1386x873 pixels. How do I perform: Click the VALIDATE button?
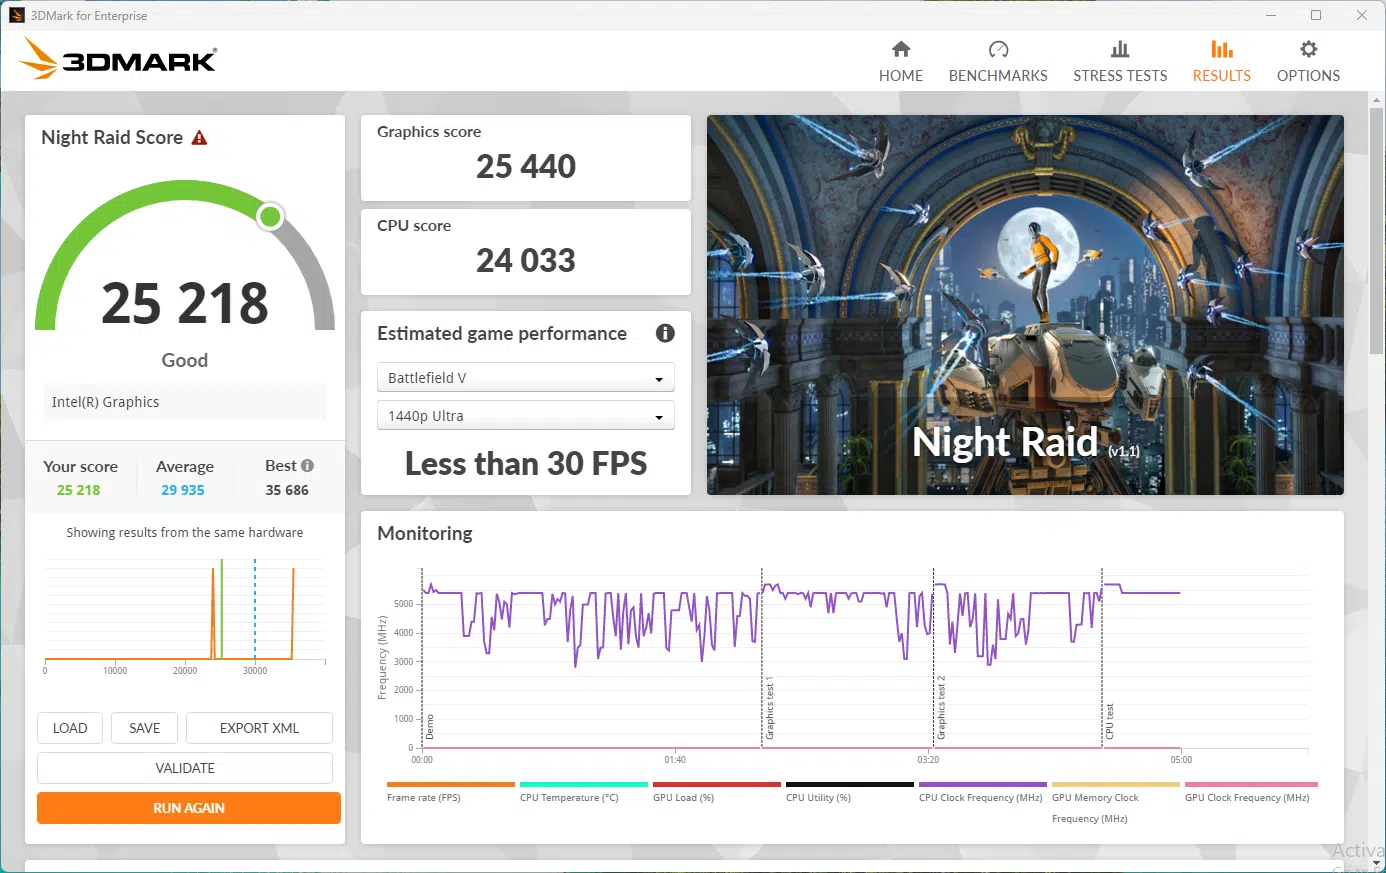[185, 768]
